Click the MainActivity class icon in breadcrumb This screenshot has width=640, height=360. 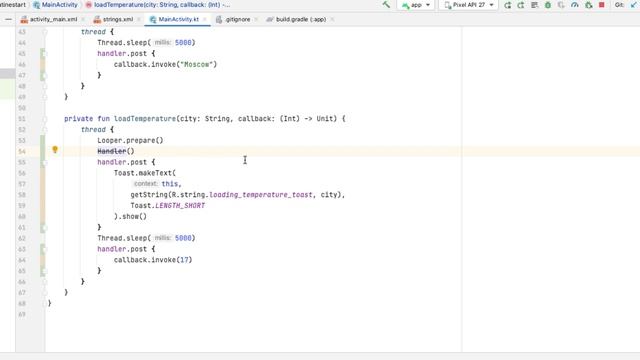point(36,5)
